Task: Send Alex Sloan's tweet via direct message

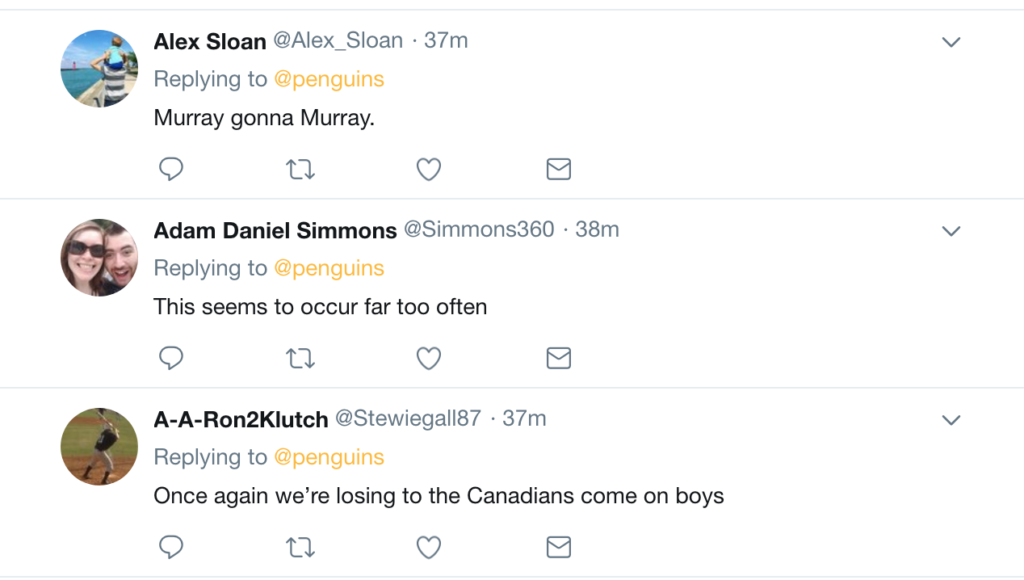Action: coord(558,170)
